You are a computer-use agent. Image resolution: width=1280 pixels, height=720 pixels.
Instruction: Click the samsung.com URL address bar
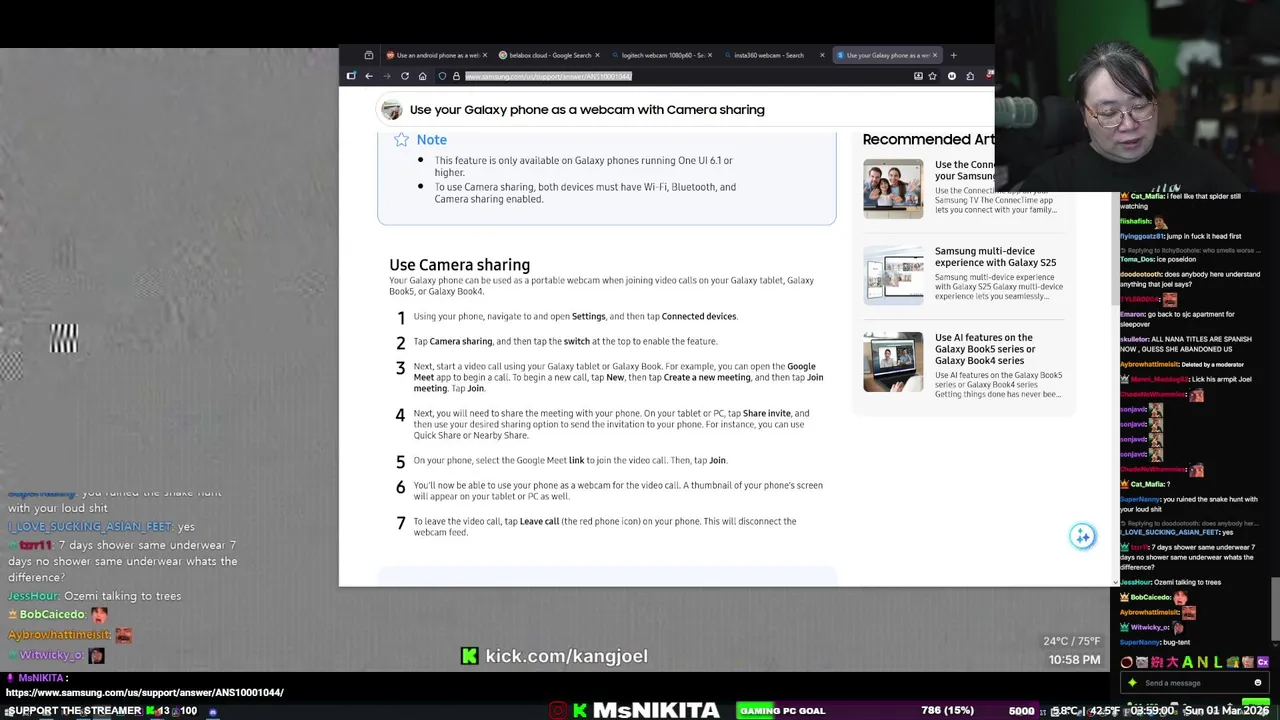548,76
